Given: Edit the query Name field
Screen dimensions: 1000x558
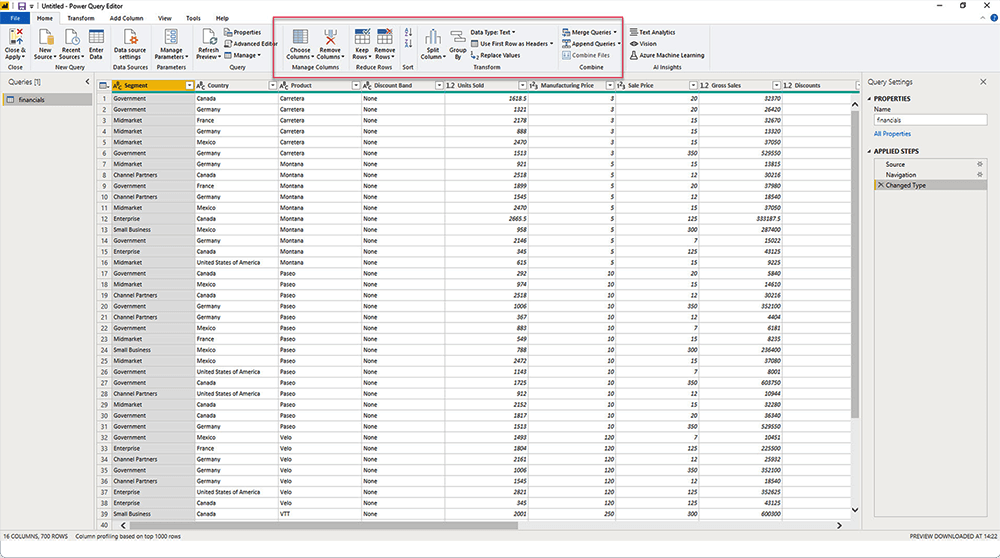Looking at the screenshot, I should point(930,120).
